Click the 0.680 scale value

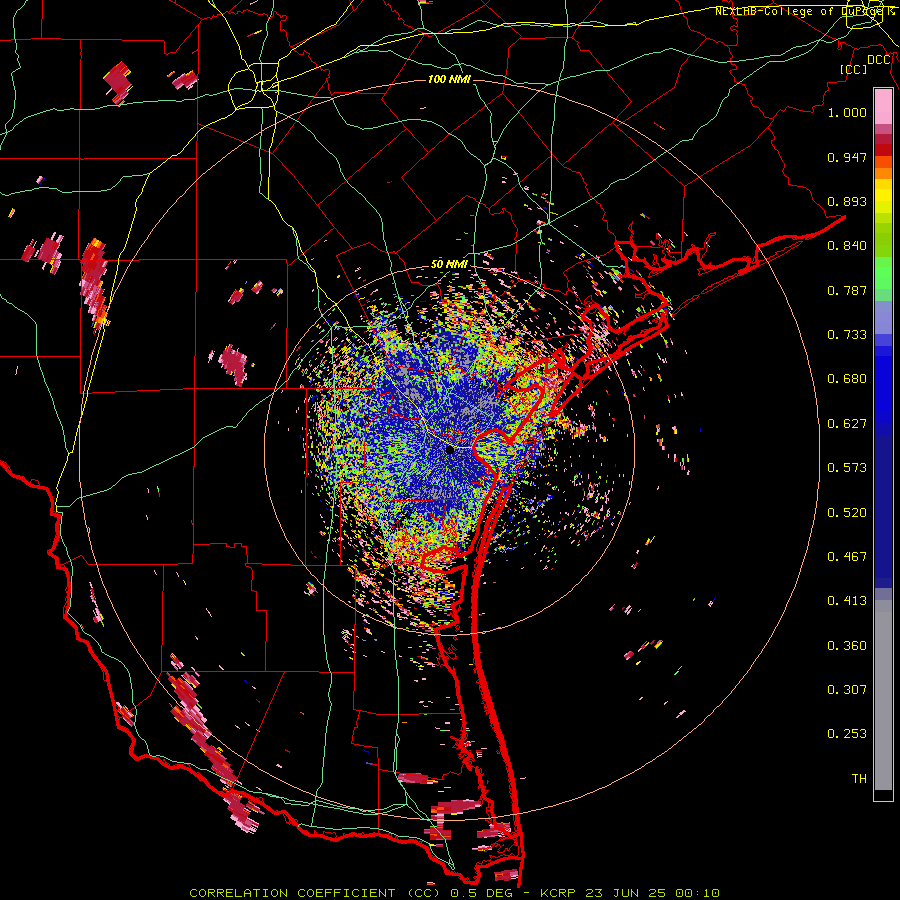coord(847,379)
